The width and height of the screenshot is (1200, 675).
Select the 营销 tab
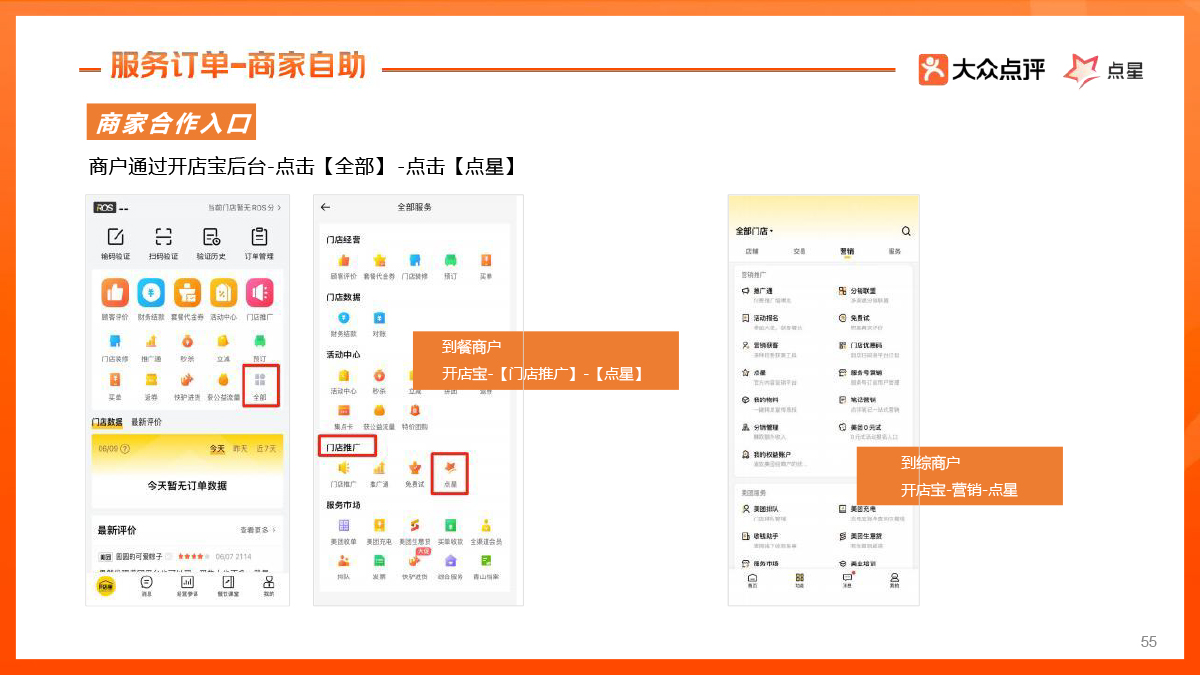click(847, 252)
